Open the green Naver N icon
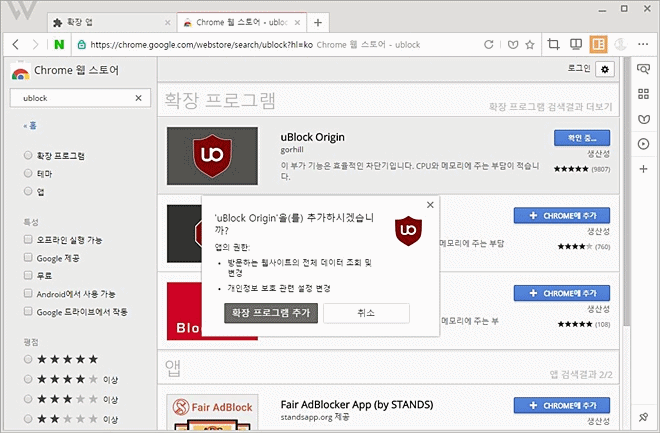The width and height of the screenshot is (660, 433). [x=59, y=44]
